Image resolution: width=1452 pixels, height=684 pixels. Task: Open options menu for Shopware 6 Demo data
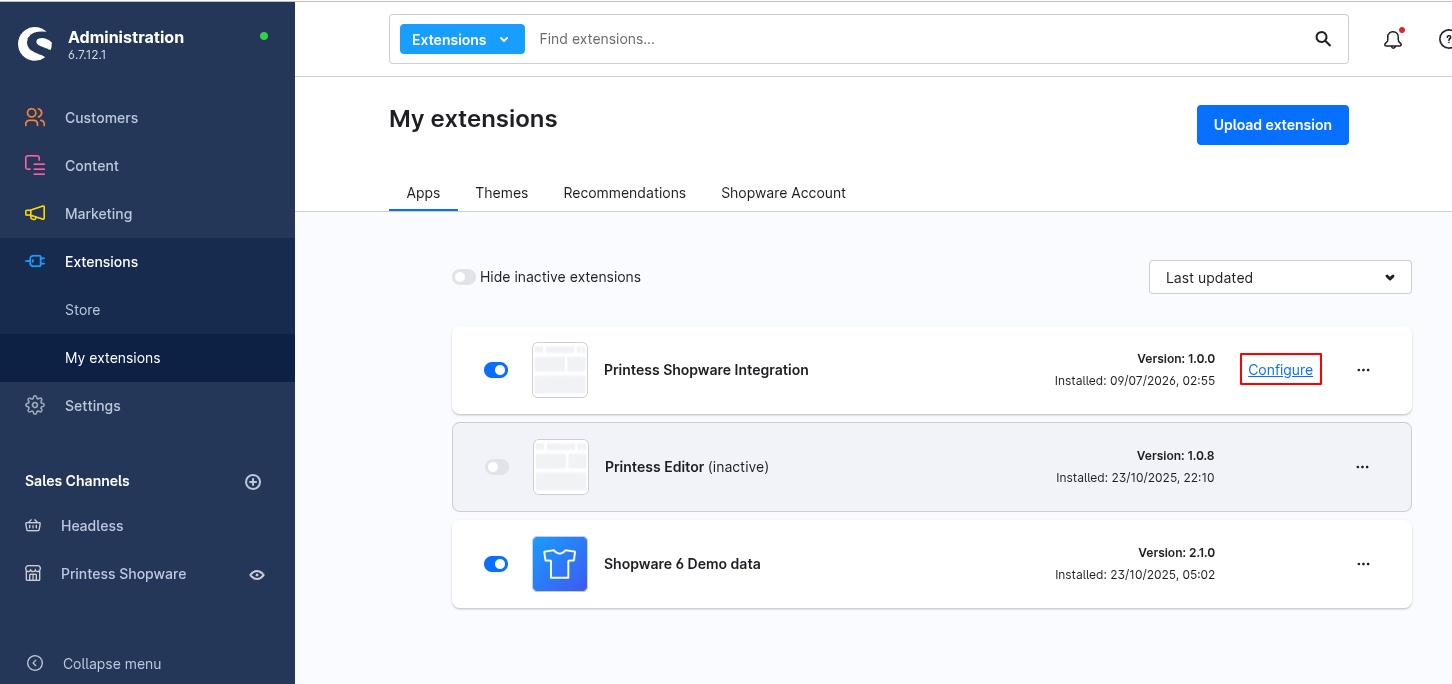click(x=1363, y=564)
